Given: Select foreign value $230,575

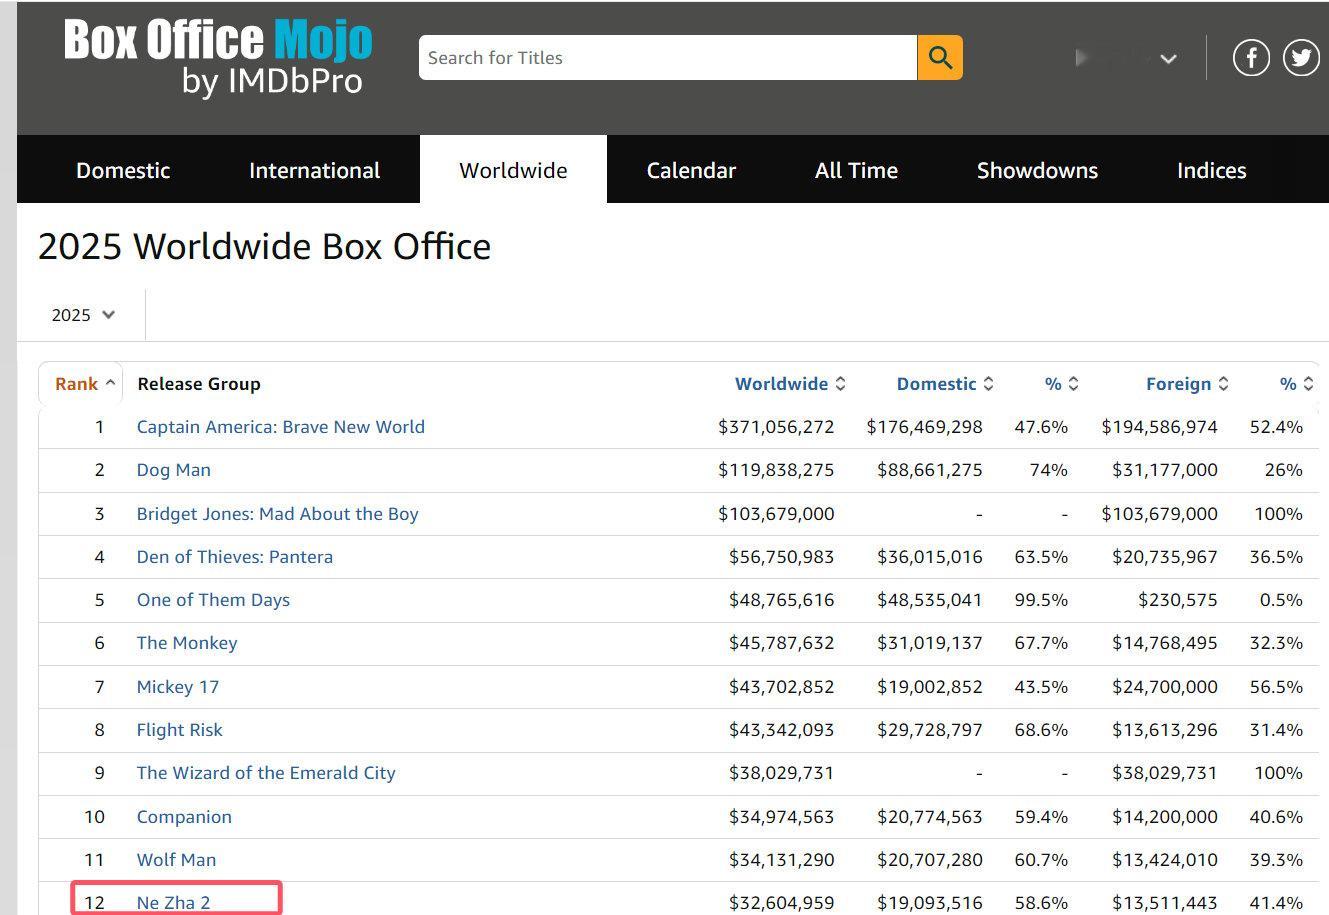Looking at the screenshot, I should 1178,600.
